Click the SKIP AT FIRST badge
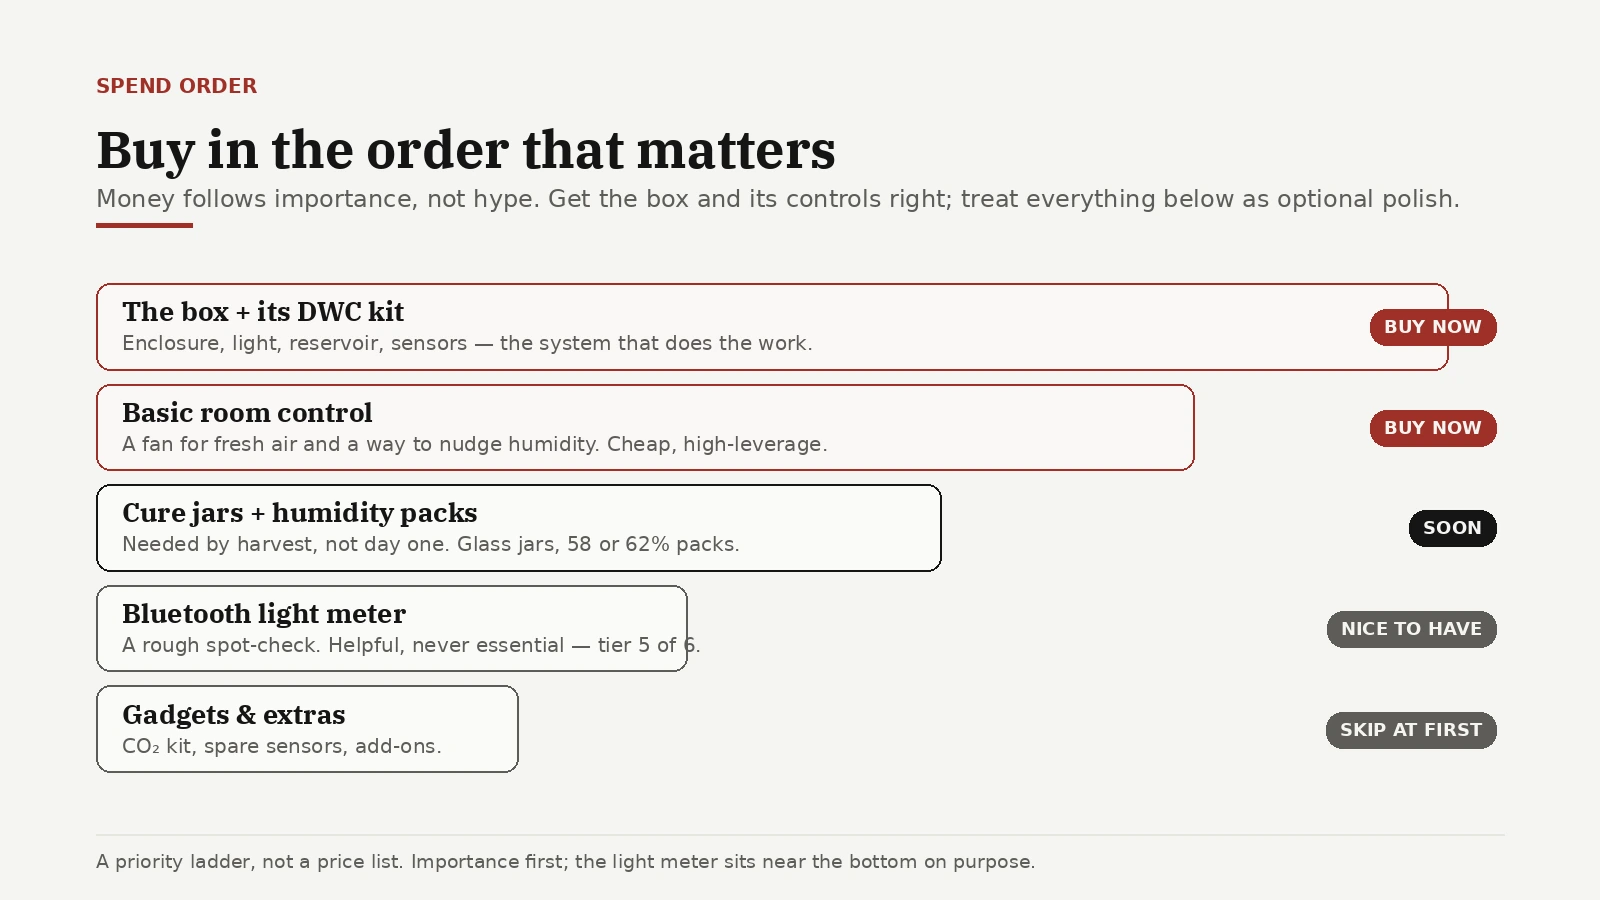The image size is (1600, 900). pos(1411,730)
